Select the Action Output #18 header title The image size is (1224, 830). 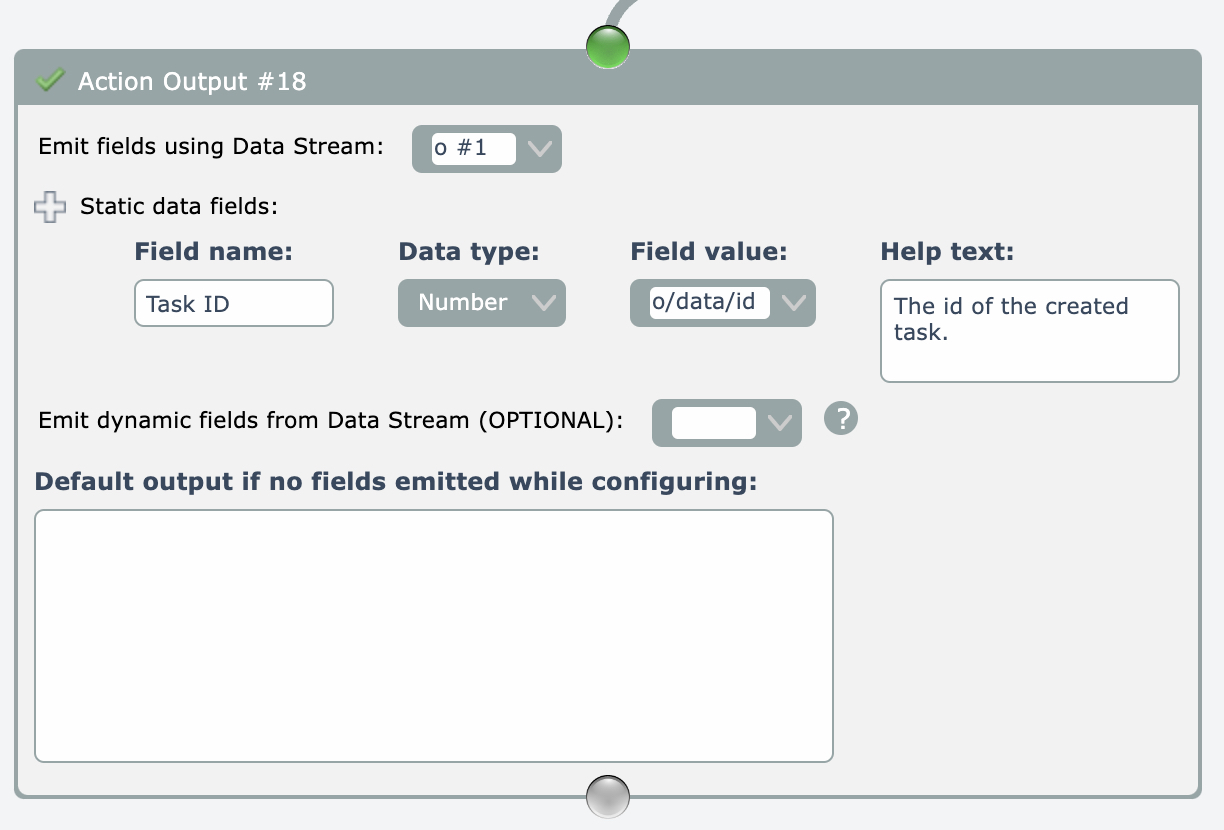pyautogui.click(x=192, y=81)
